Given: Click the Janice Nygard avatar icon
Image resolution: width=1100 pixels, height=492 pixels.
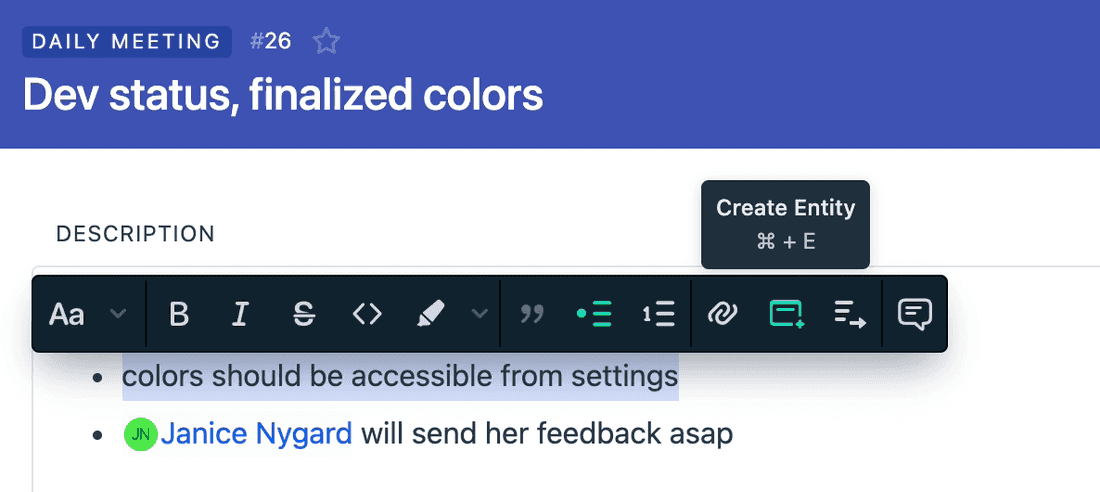Looking at the screenshot, I should click(x=141, y=435).
